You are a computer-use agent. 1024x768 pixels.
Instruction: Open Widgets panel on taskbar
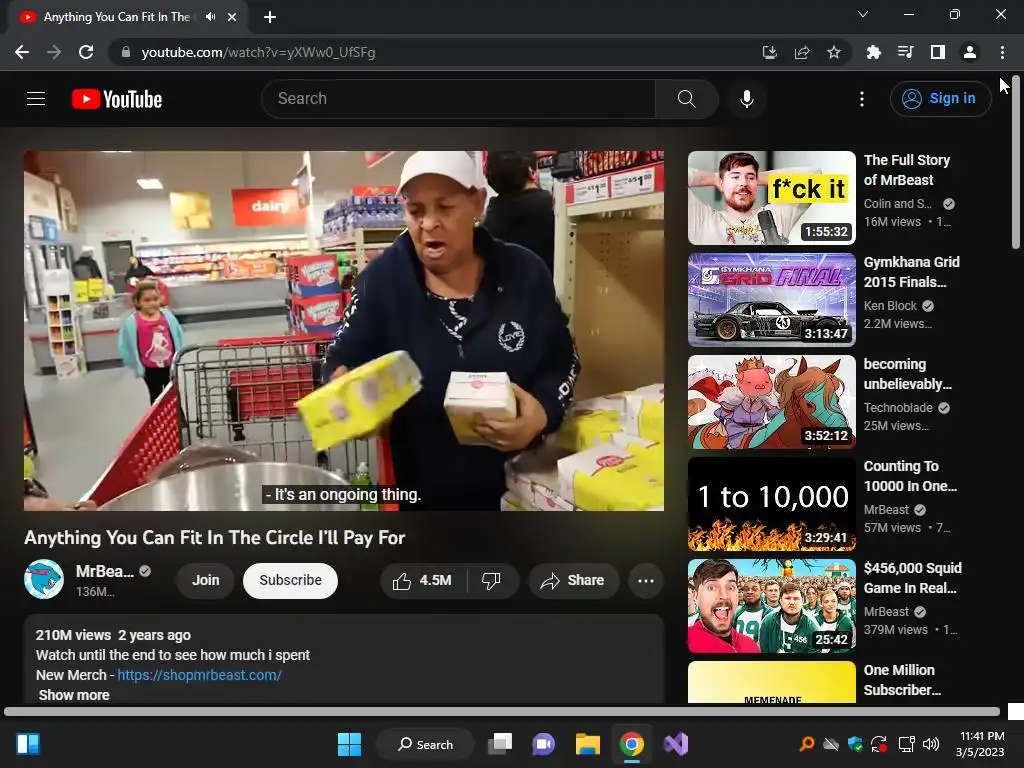pos(27,744)
